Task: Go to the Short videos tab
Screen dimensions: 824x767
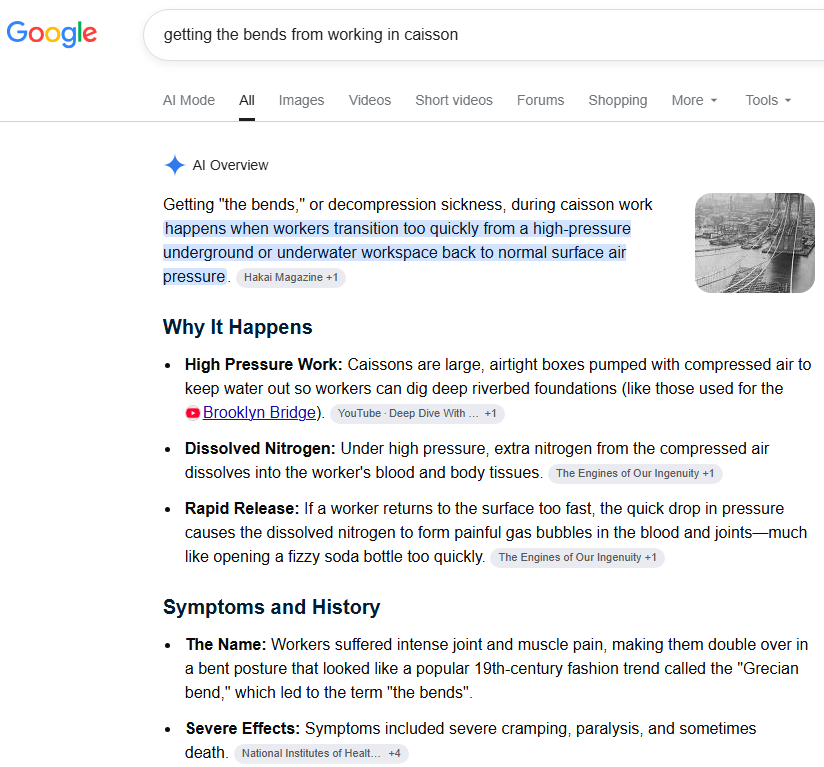Action: click(454, 100)
